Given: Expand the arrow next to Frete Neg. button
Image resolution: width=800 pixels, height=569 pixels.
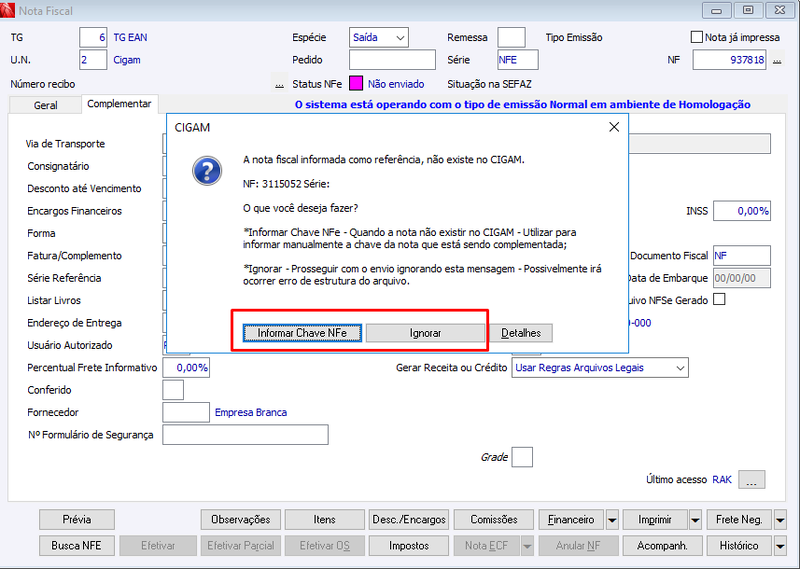Looking at the screenshot, I should (780, 520).
